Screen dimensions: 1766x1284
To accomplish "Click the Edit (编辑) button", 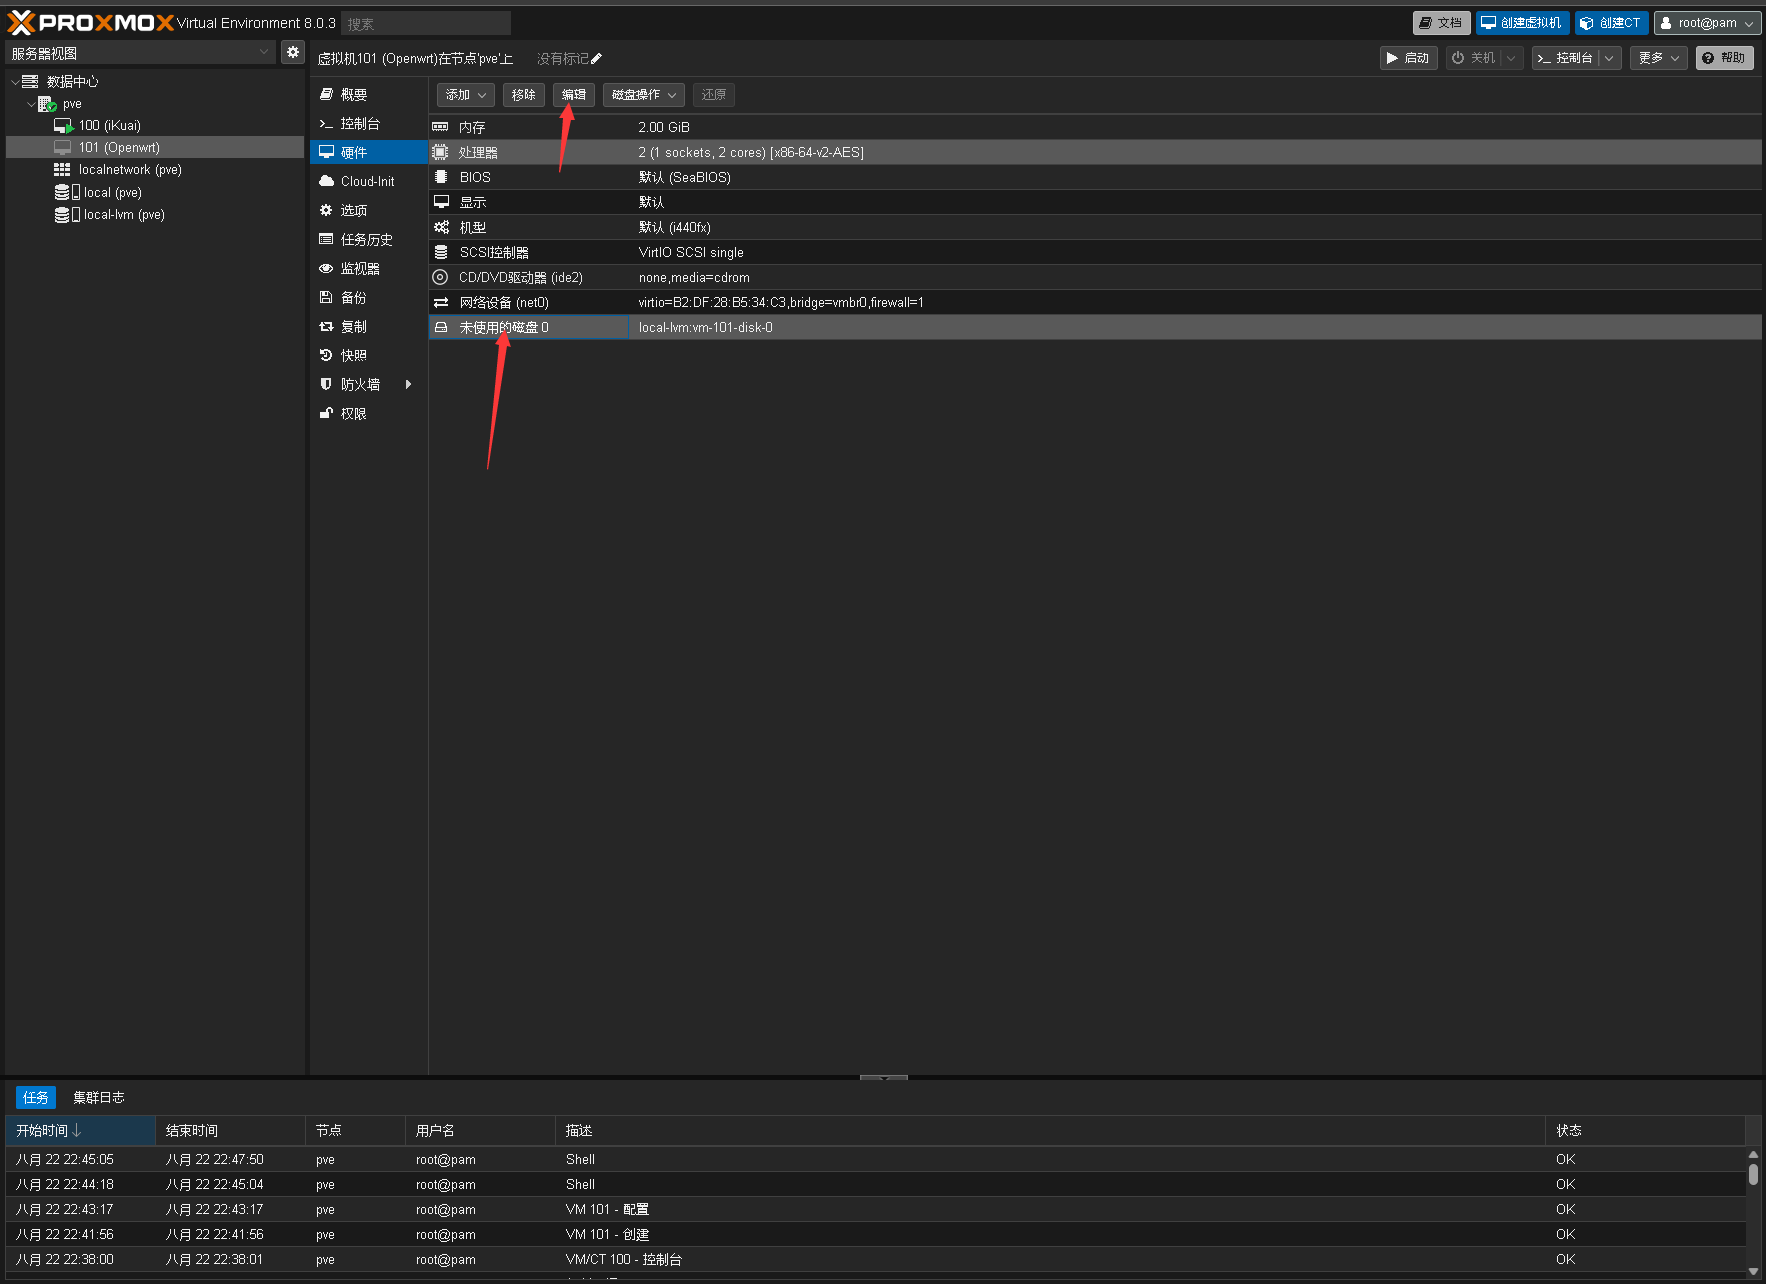I will pos(573,95).
